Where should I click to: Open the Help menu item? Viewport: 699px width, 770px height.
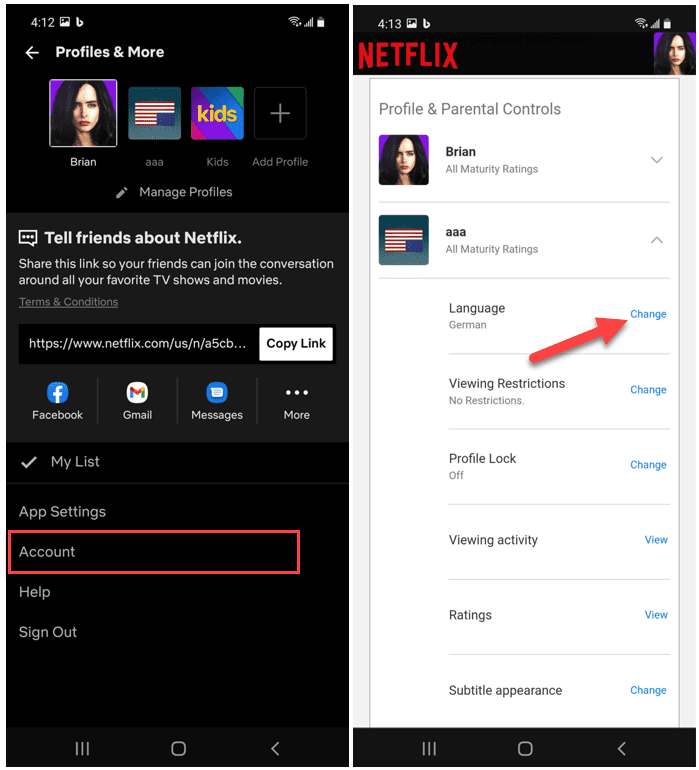coord(34,592)
